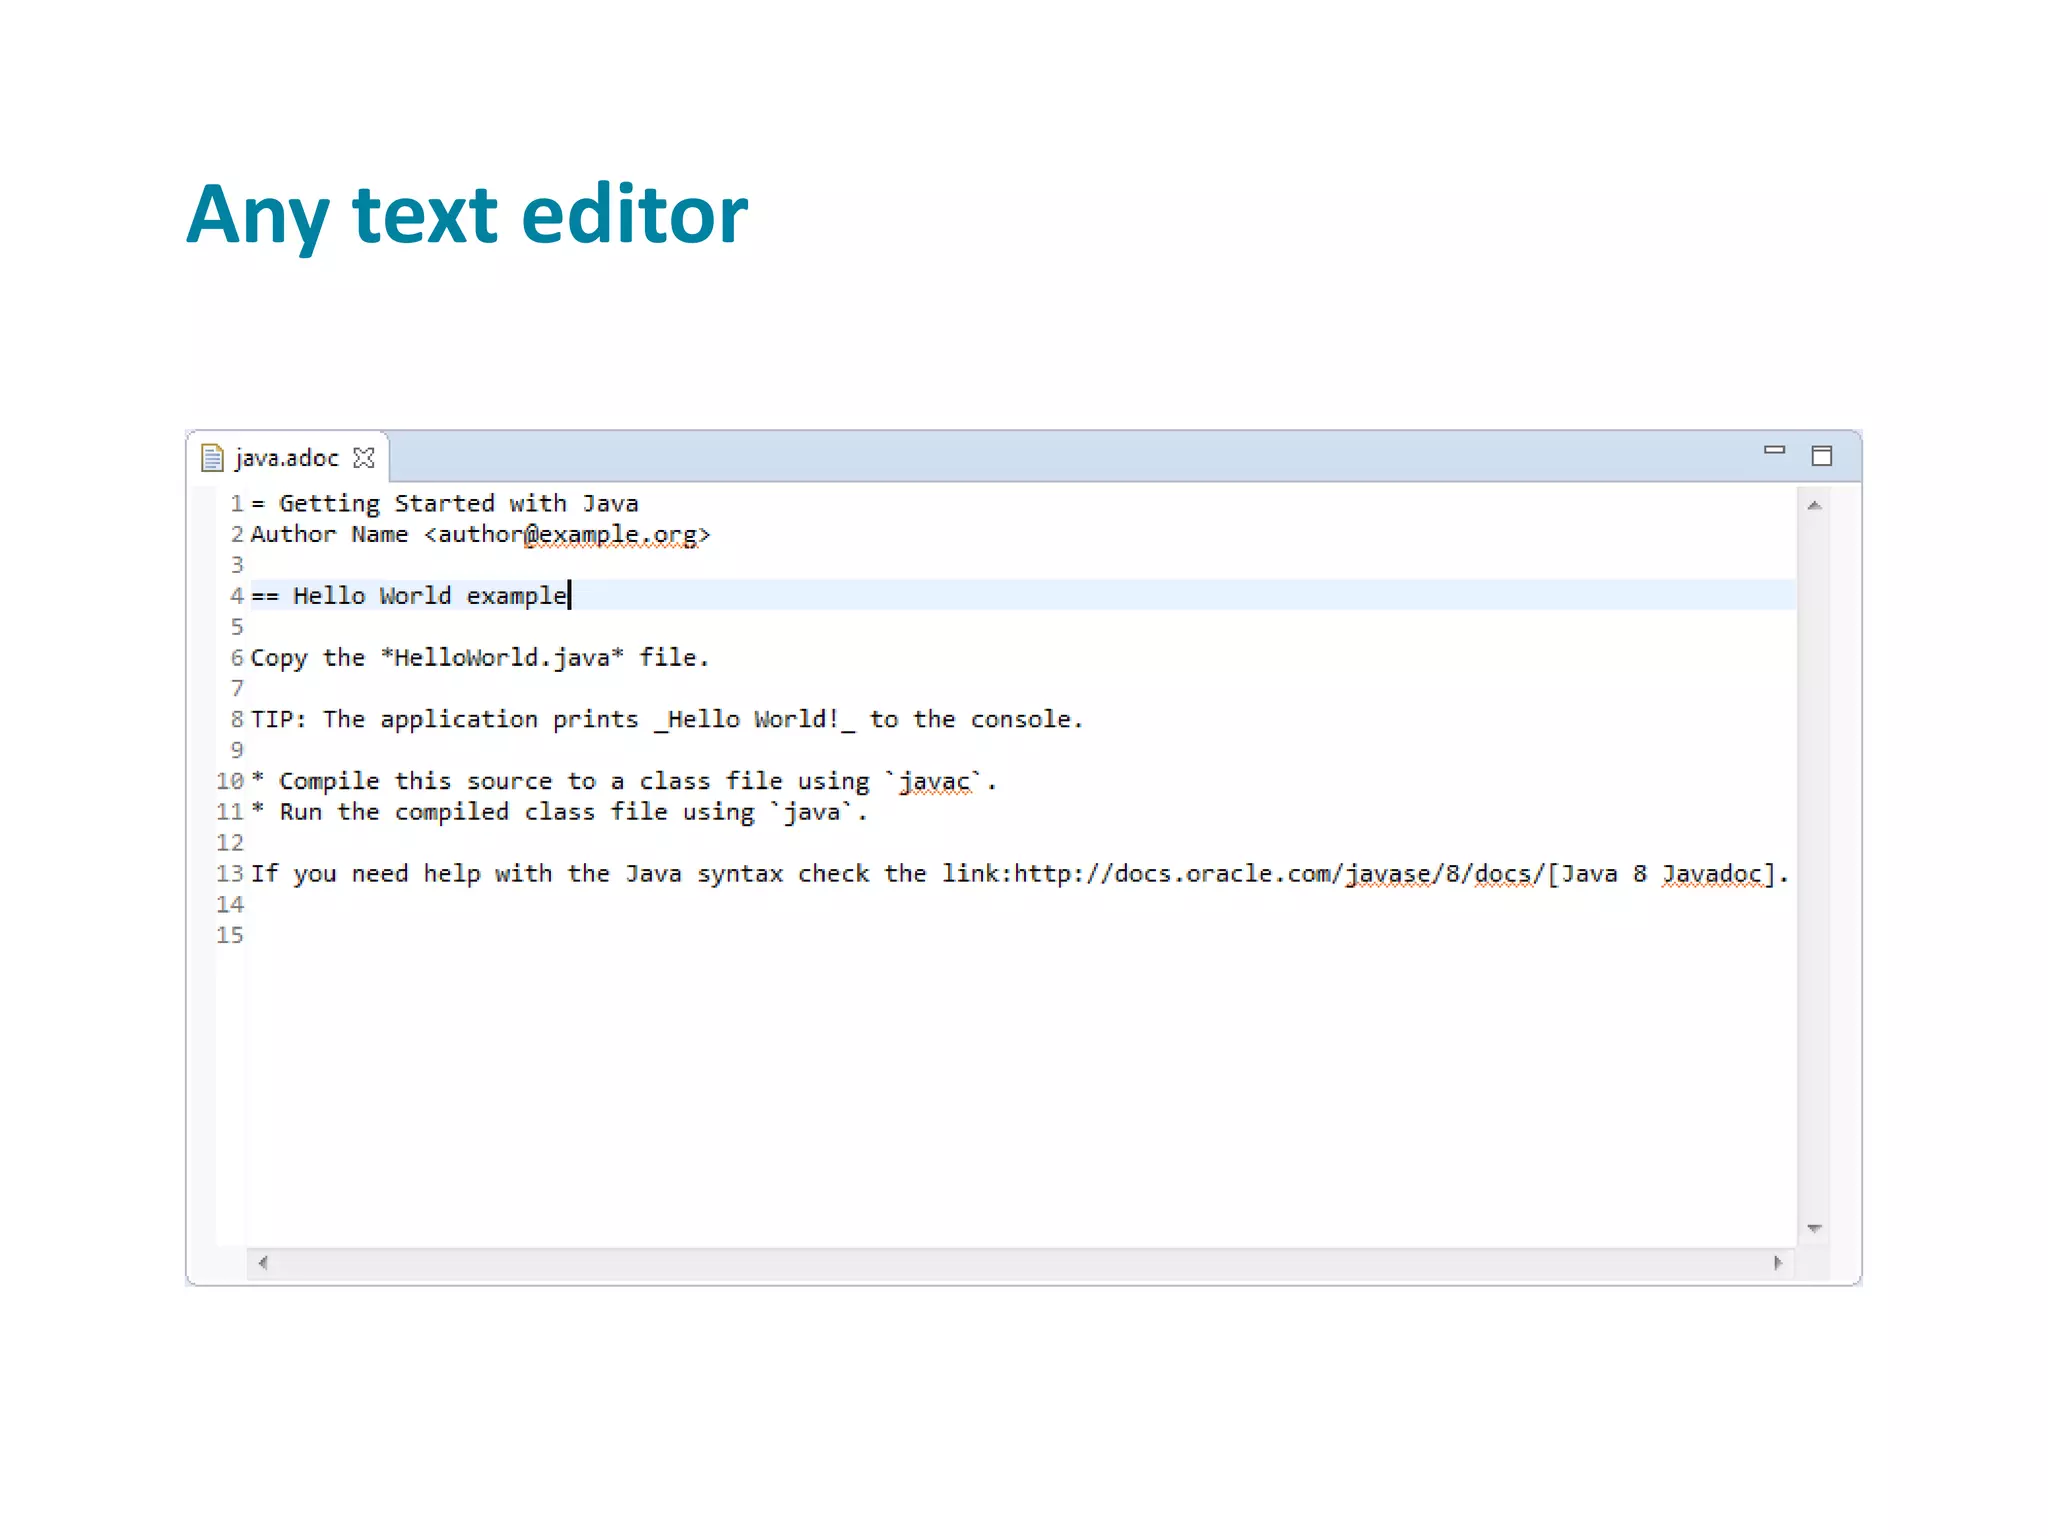The height and width of the screenshot is (1536, 2048).
Task: Click line number 13 in gutter
Action: click(x=230, y=874)
